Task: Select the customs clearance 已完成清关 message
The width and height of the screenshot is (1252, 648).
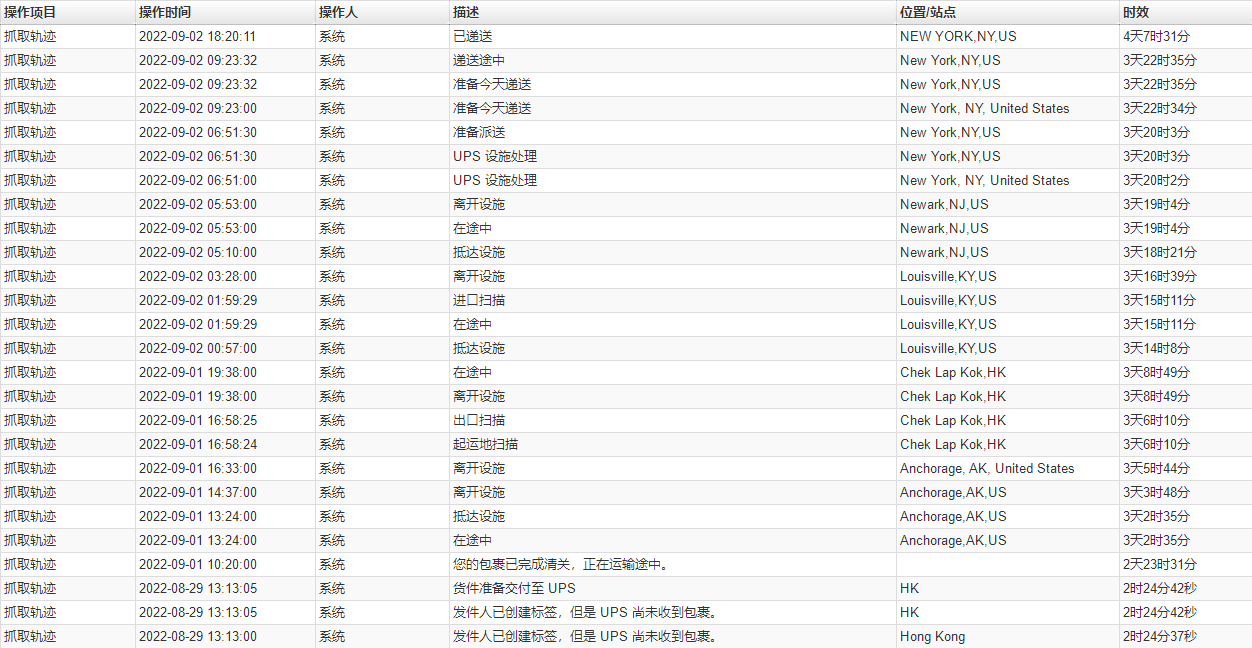Action: [x=561, y=564]
